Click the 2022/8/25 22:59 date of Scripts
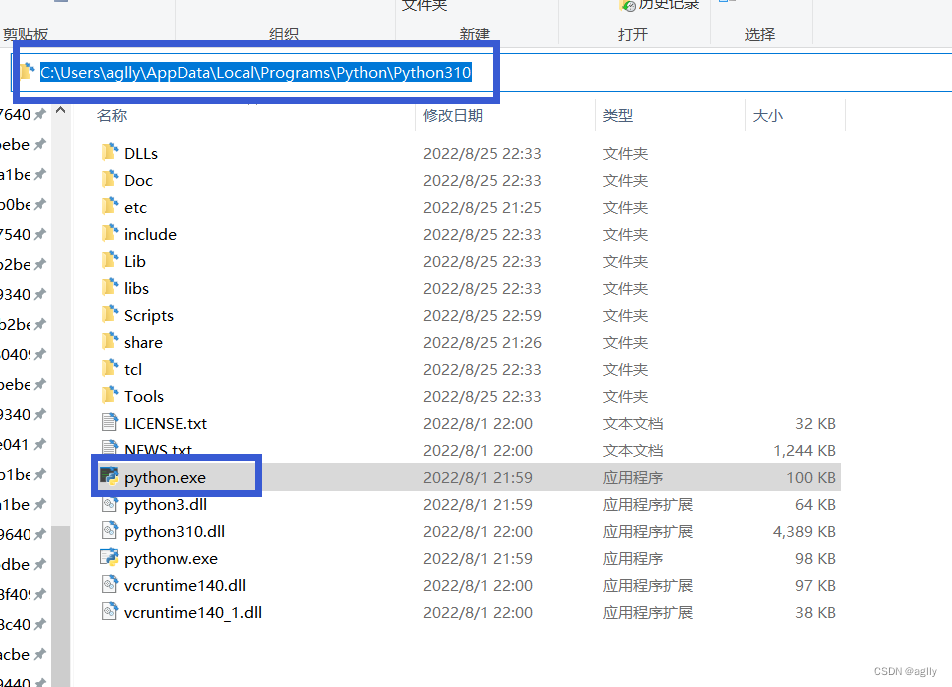 click(482, 316)
